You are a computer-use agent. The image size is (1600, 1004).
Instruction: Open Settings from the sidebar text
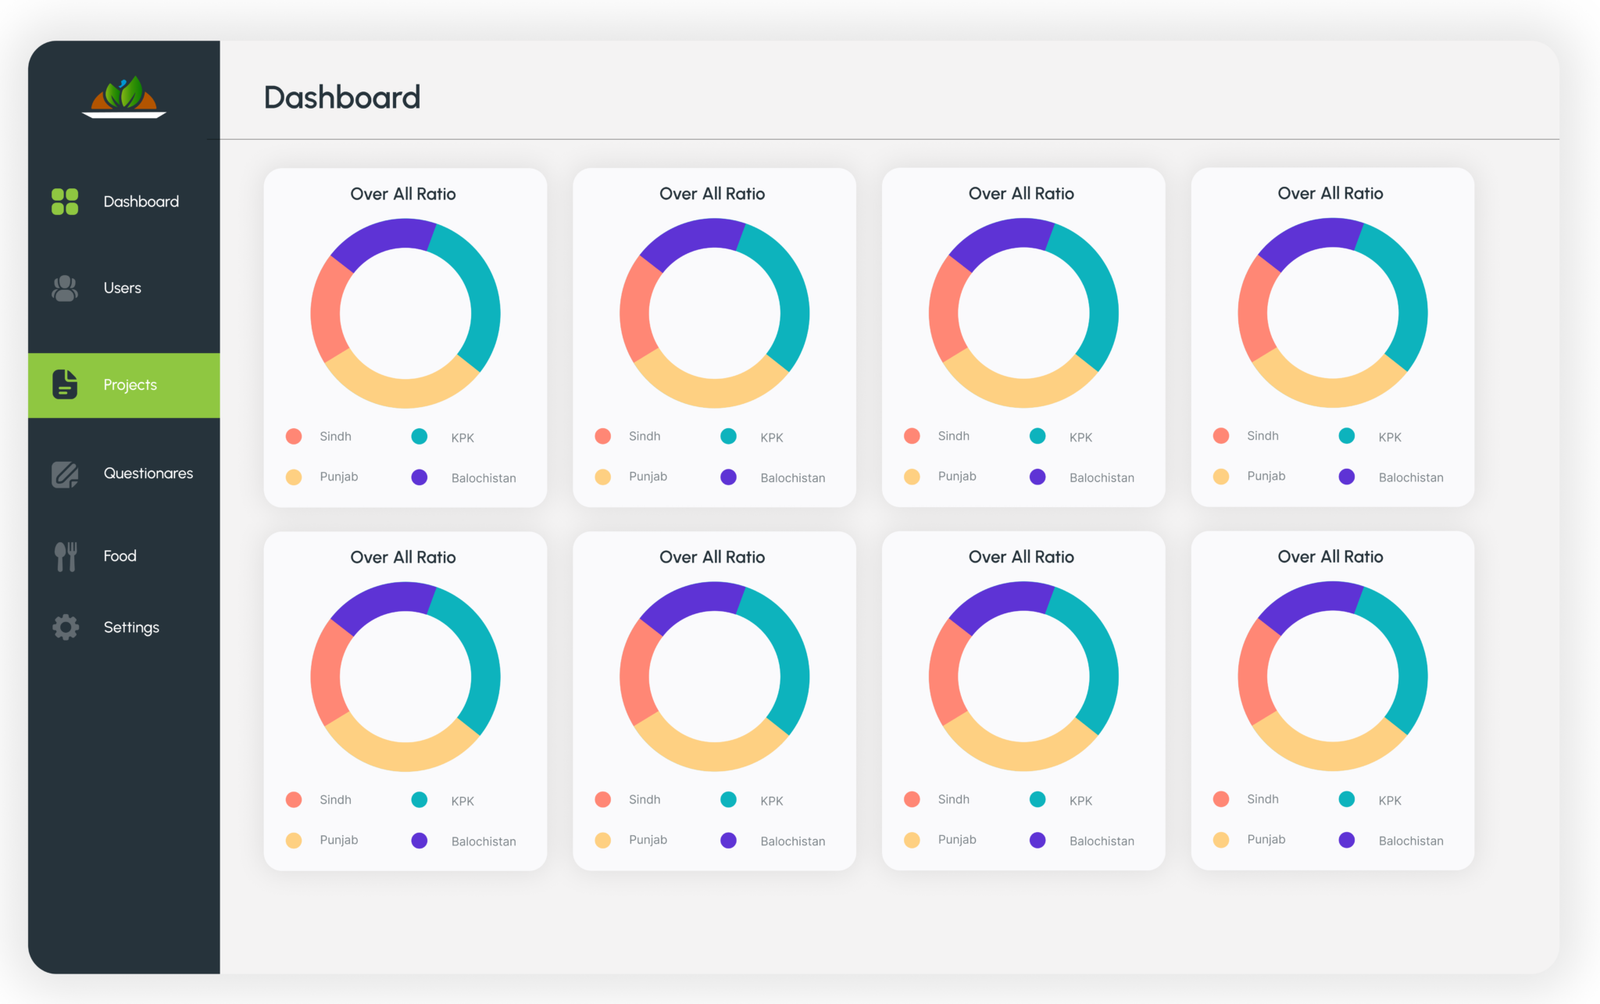coord(131,627)
